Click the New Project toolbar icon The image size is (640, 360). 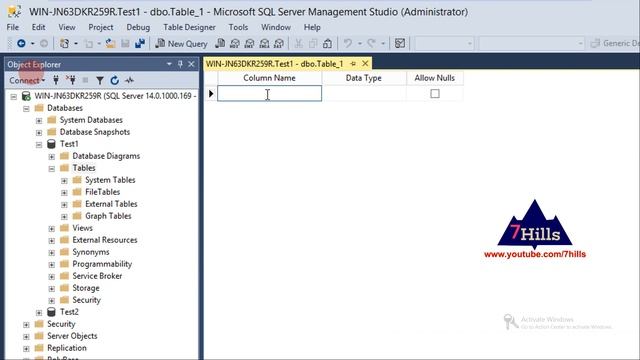(x=64, y=43)
